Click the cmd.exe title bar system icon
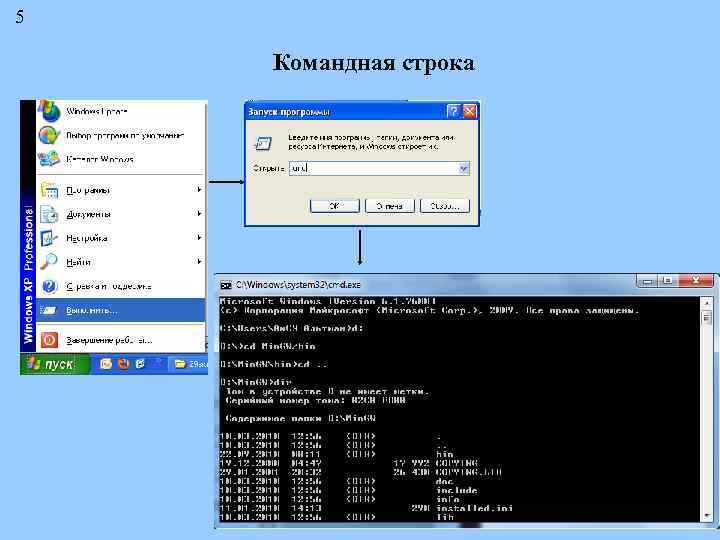This screenshot has width=720, height=540. click(x=225, y=285)
